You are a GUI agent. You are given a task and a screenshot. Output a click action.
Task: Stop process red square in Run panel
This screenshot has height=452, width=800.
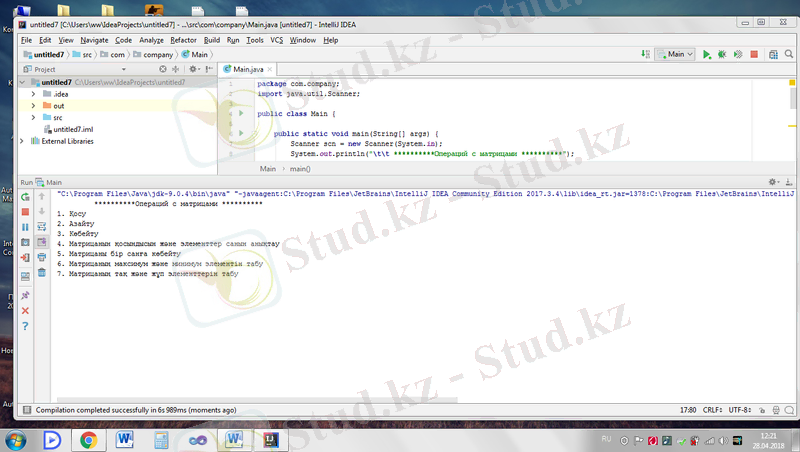click(25, 212)
